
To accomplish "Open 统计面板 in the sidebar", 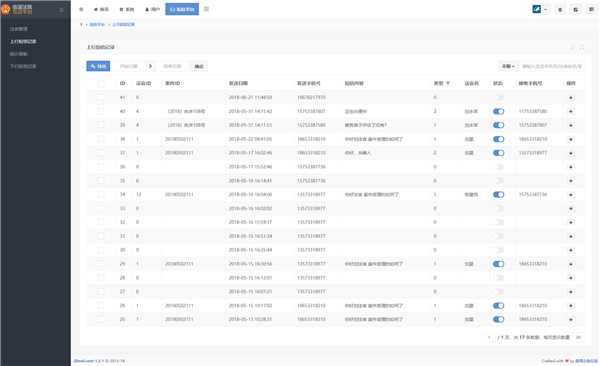I will (x=19, y=54).
